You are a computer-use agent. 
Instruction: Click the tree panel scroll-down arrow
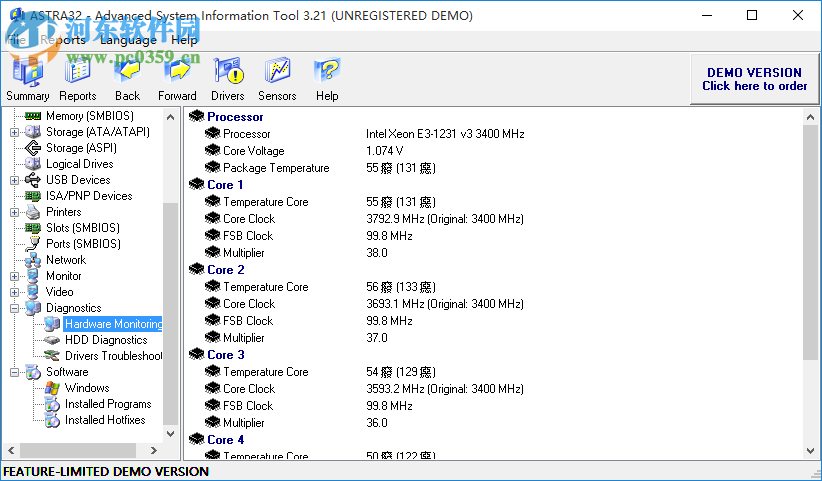[170, 434]
